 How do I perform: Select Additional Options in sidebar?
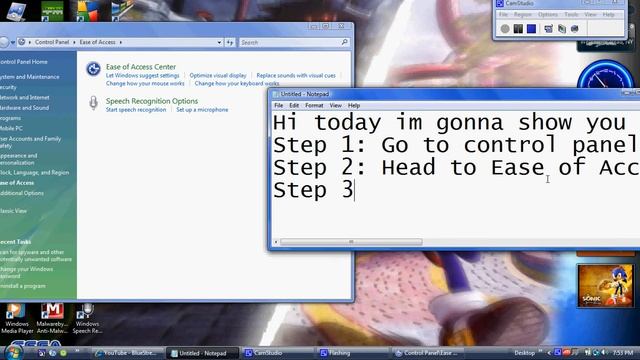click(22, 193)
